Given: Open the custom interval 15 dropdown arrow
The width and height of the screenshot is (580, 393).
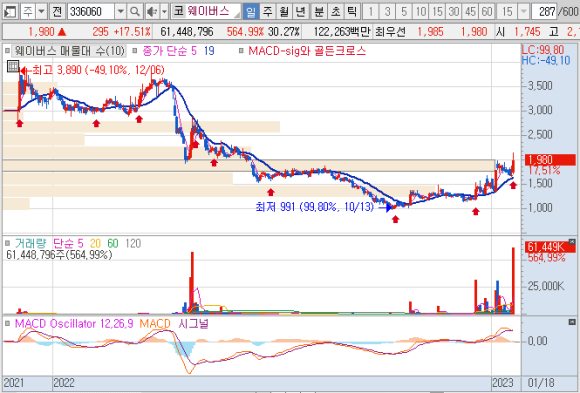Looking at the screenshot, I should [523, 11].
